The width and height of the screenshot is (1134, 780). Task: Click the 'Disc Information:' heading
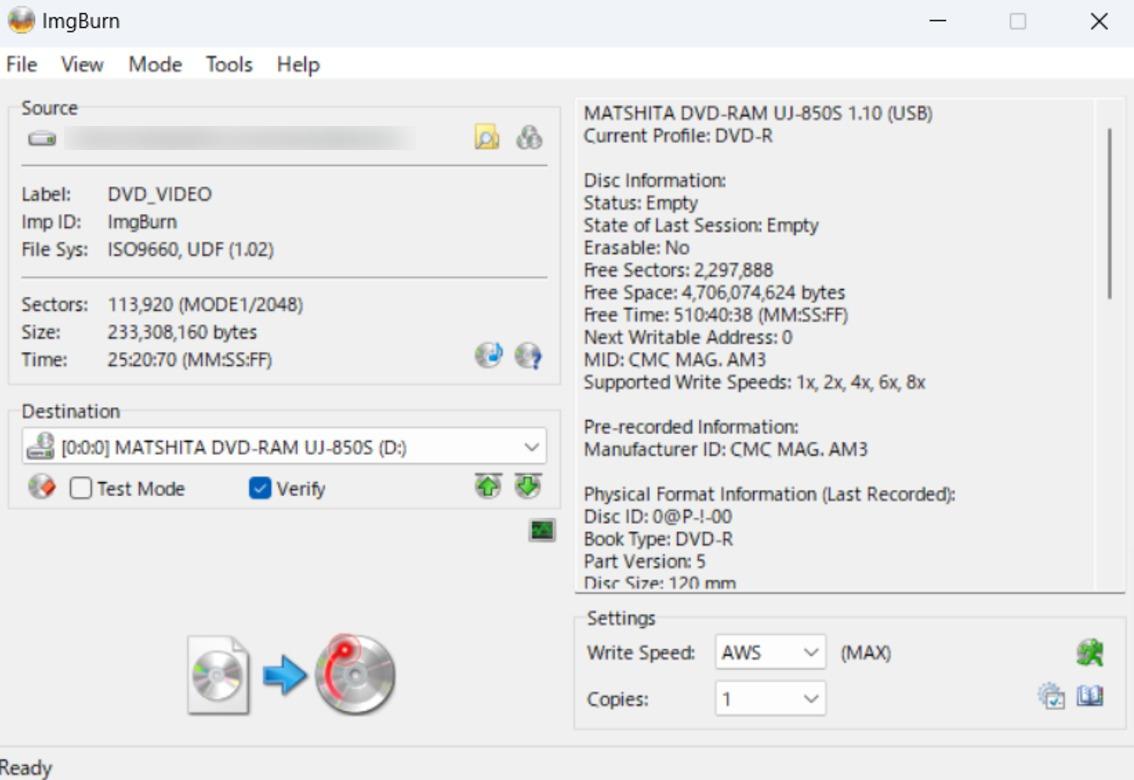coord(655,181)
